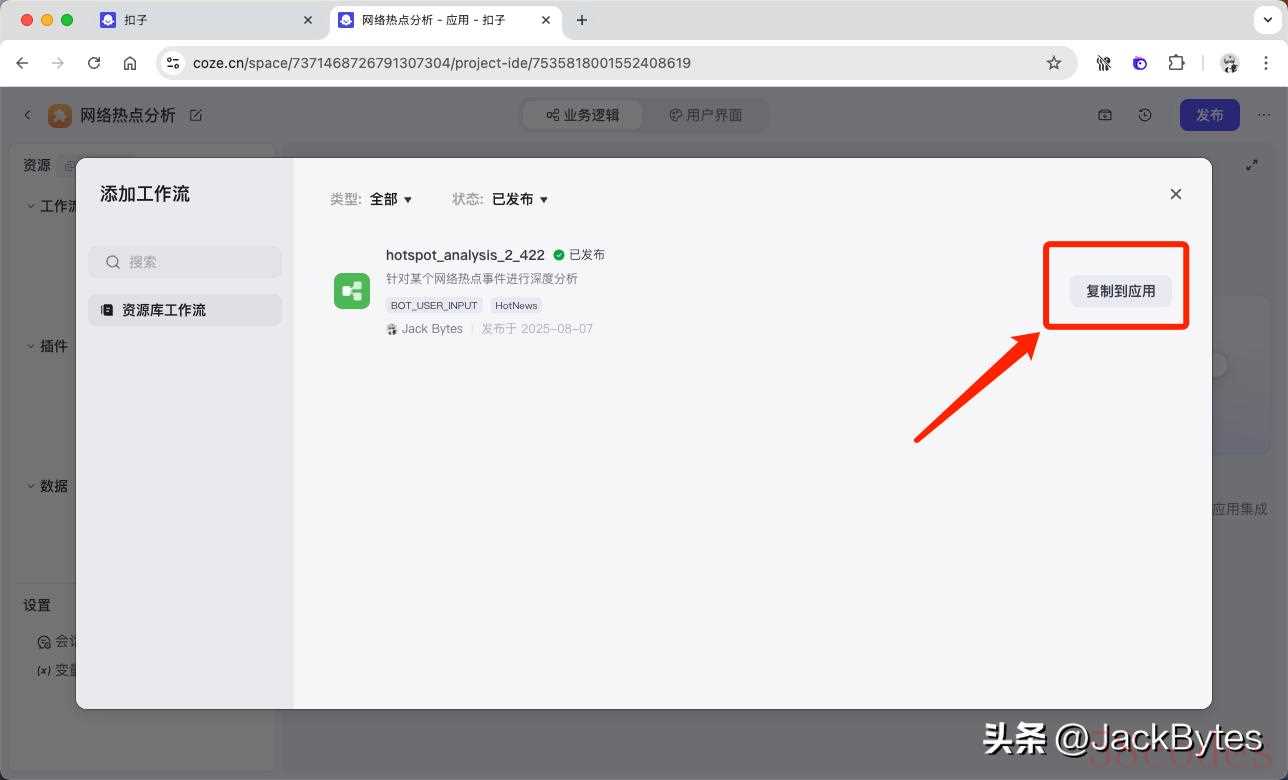
Task: Switch to the 业务逻辑 tab
Action: click(583, 115)
